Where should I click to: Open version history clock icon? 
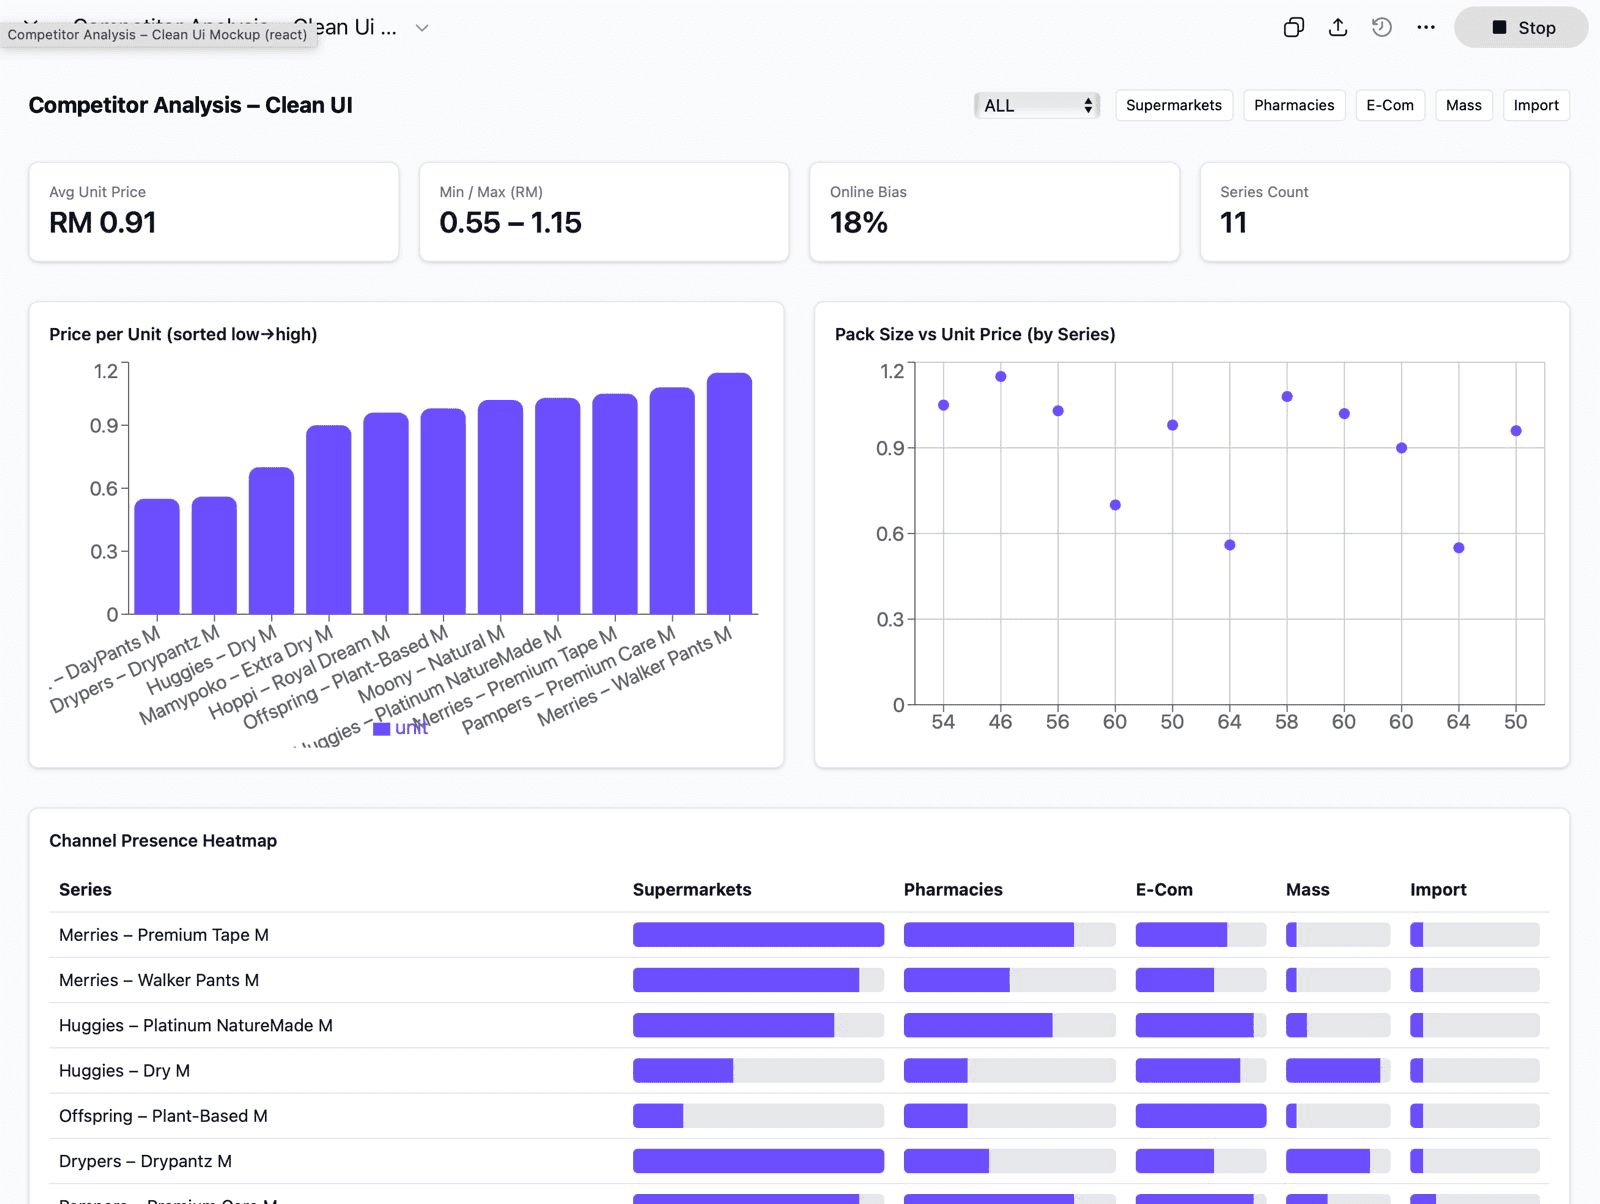[1381, 27]
